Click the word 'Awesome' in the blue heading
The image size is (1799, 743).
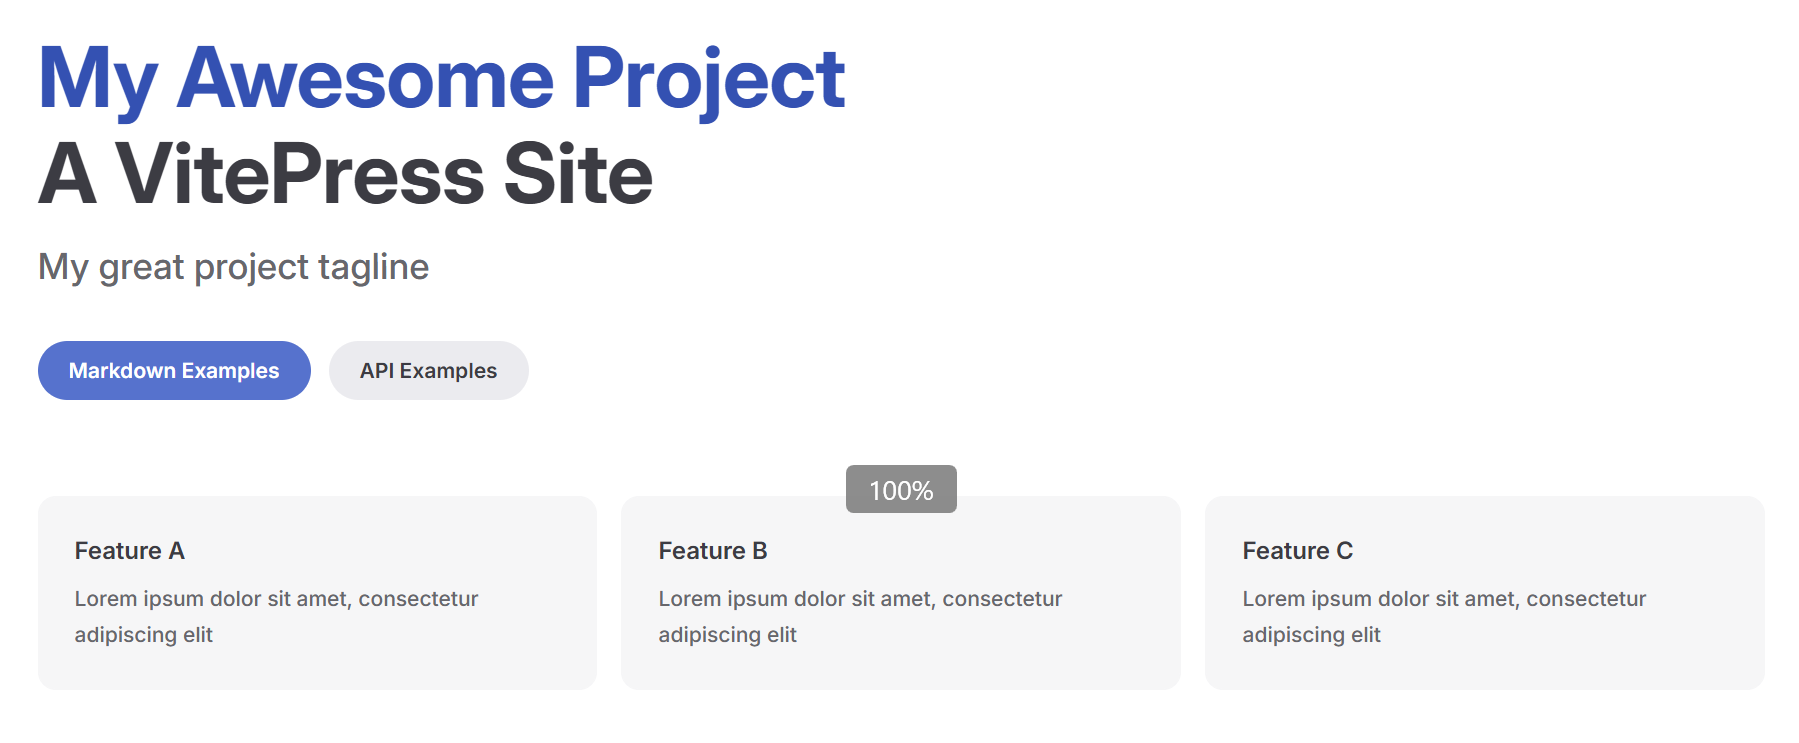click(x=365, y=78)
